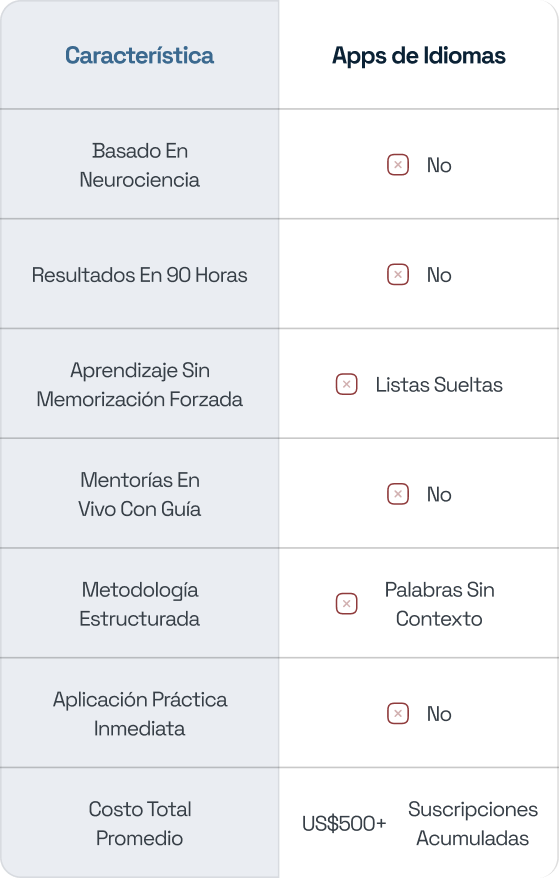Screen dimensions: 559x878
Task: Click the X icon in Basado En Neurociencia row
Action: (x=398, y=165)
